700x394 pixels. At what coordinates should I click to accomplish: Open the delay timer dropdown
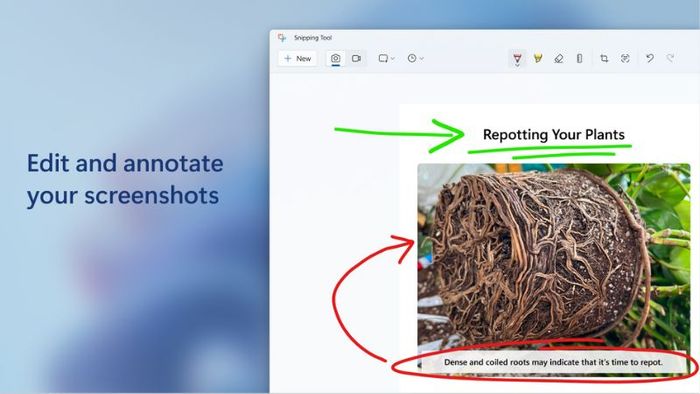tap(415, 58)
